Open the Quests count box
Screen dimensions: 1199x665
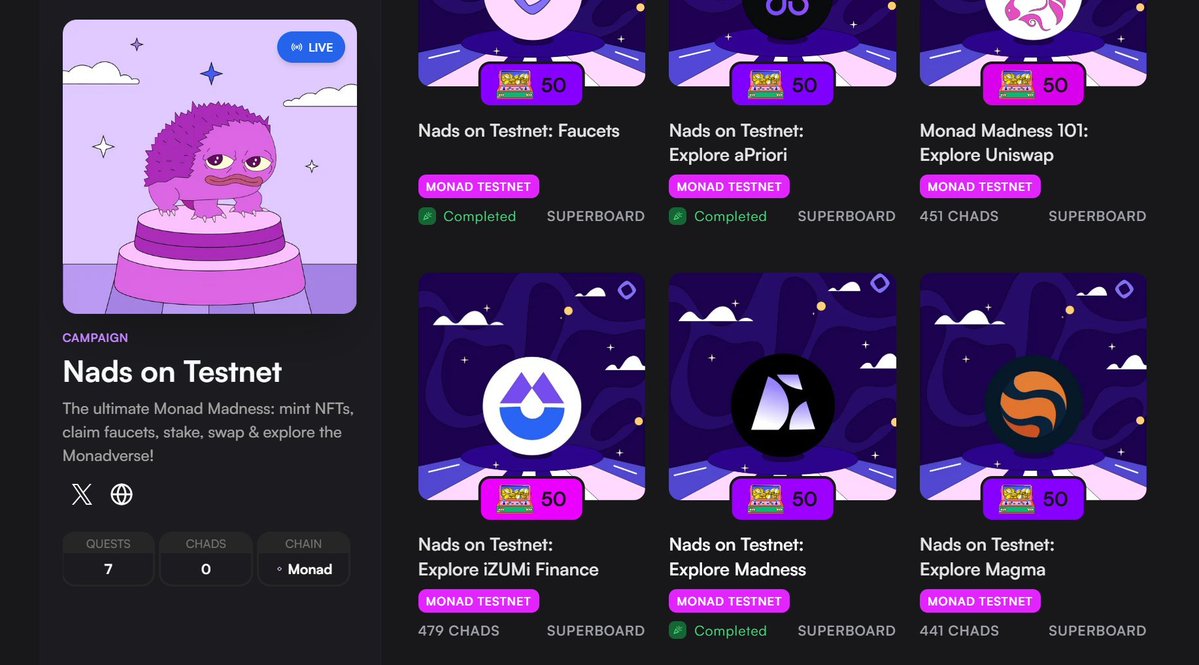108,559
